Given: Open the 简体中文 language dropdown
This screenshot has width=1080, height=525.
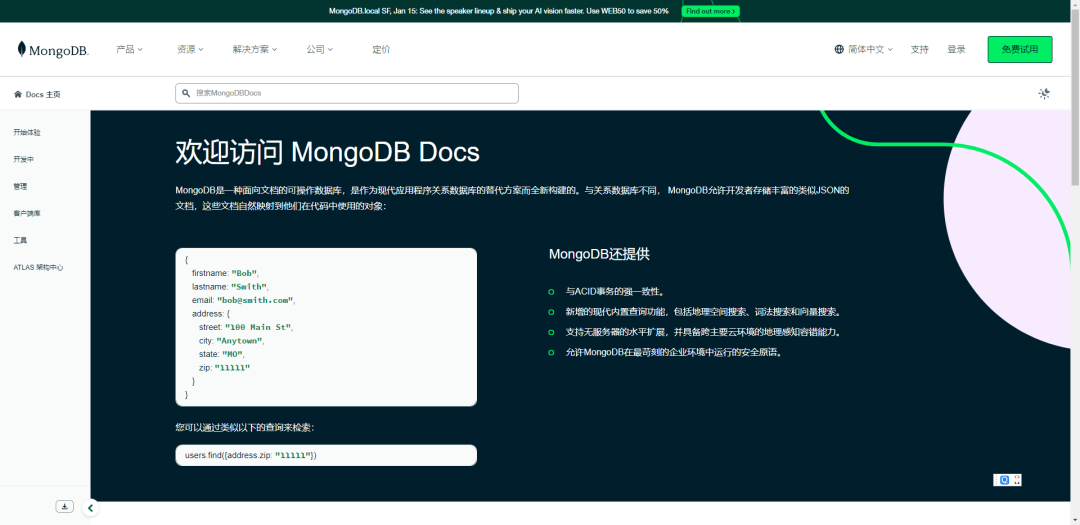Looking at the screenshot, I should (x=871, y=50).
